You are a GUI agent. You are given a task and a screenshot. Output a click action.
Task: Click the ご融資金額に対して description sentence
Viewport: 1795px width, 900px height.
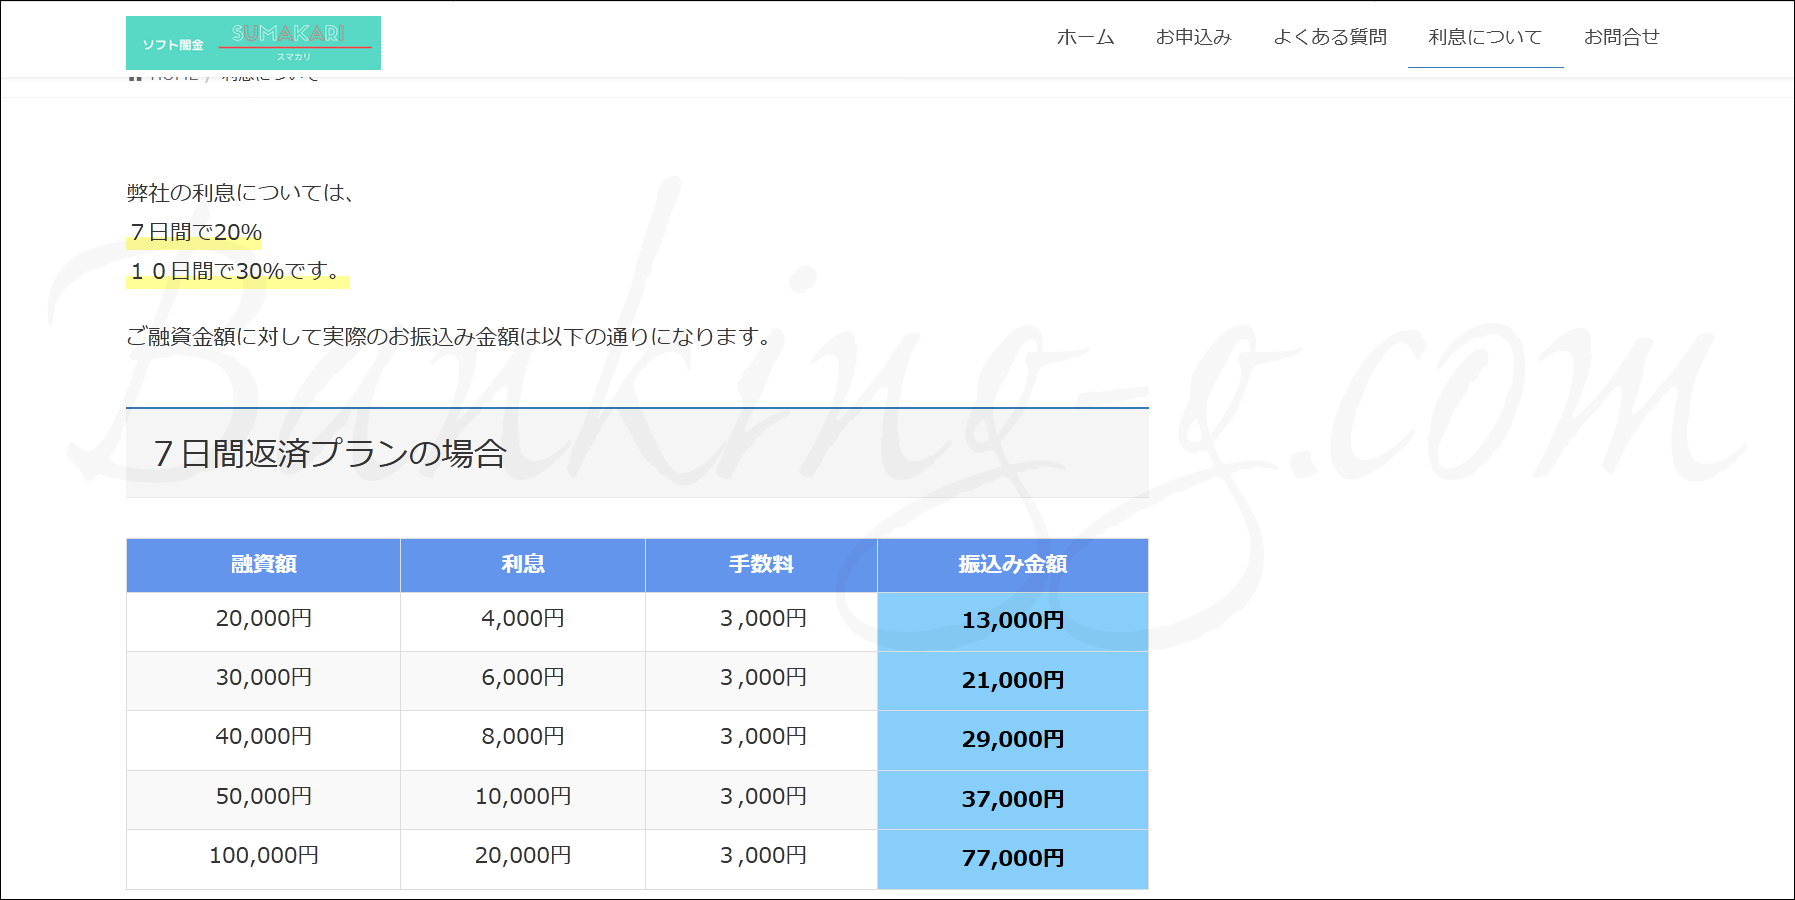click(x=450, y=337)
